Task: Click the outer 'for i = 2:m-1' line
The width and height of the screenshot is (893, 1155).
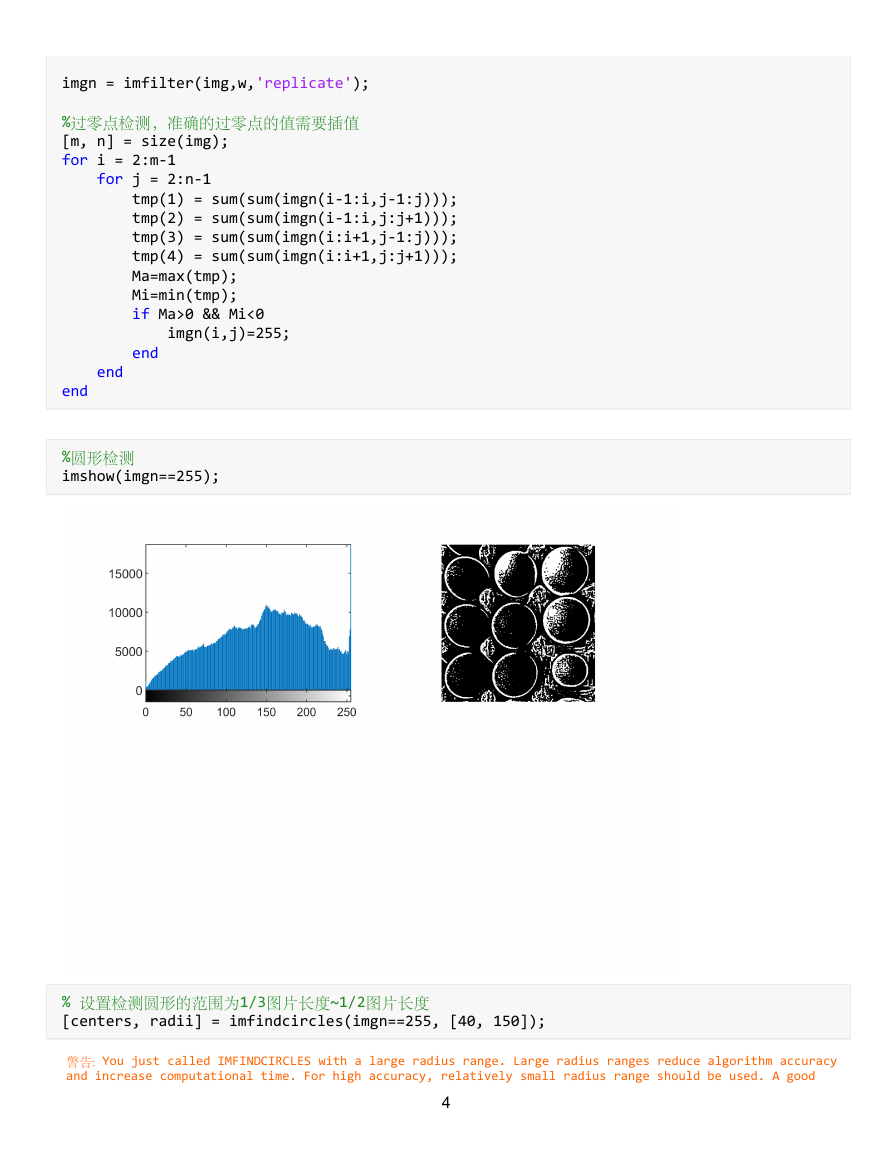Action: [x=119, y=161]
